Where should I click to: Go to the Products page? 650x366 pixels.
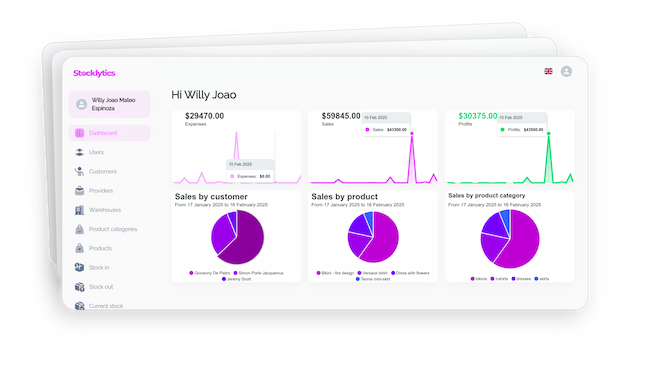[100, 248]
